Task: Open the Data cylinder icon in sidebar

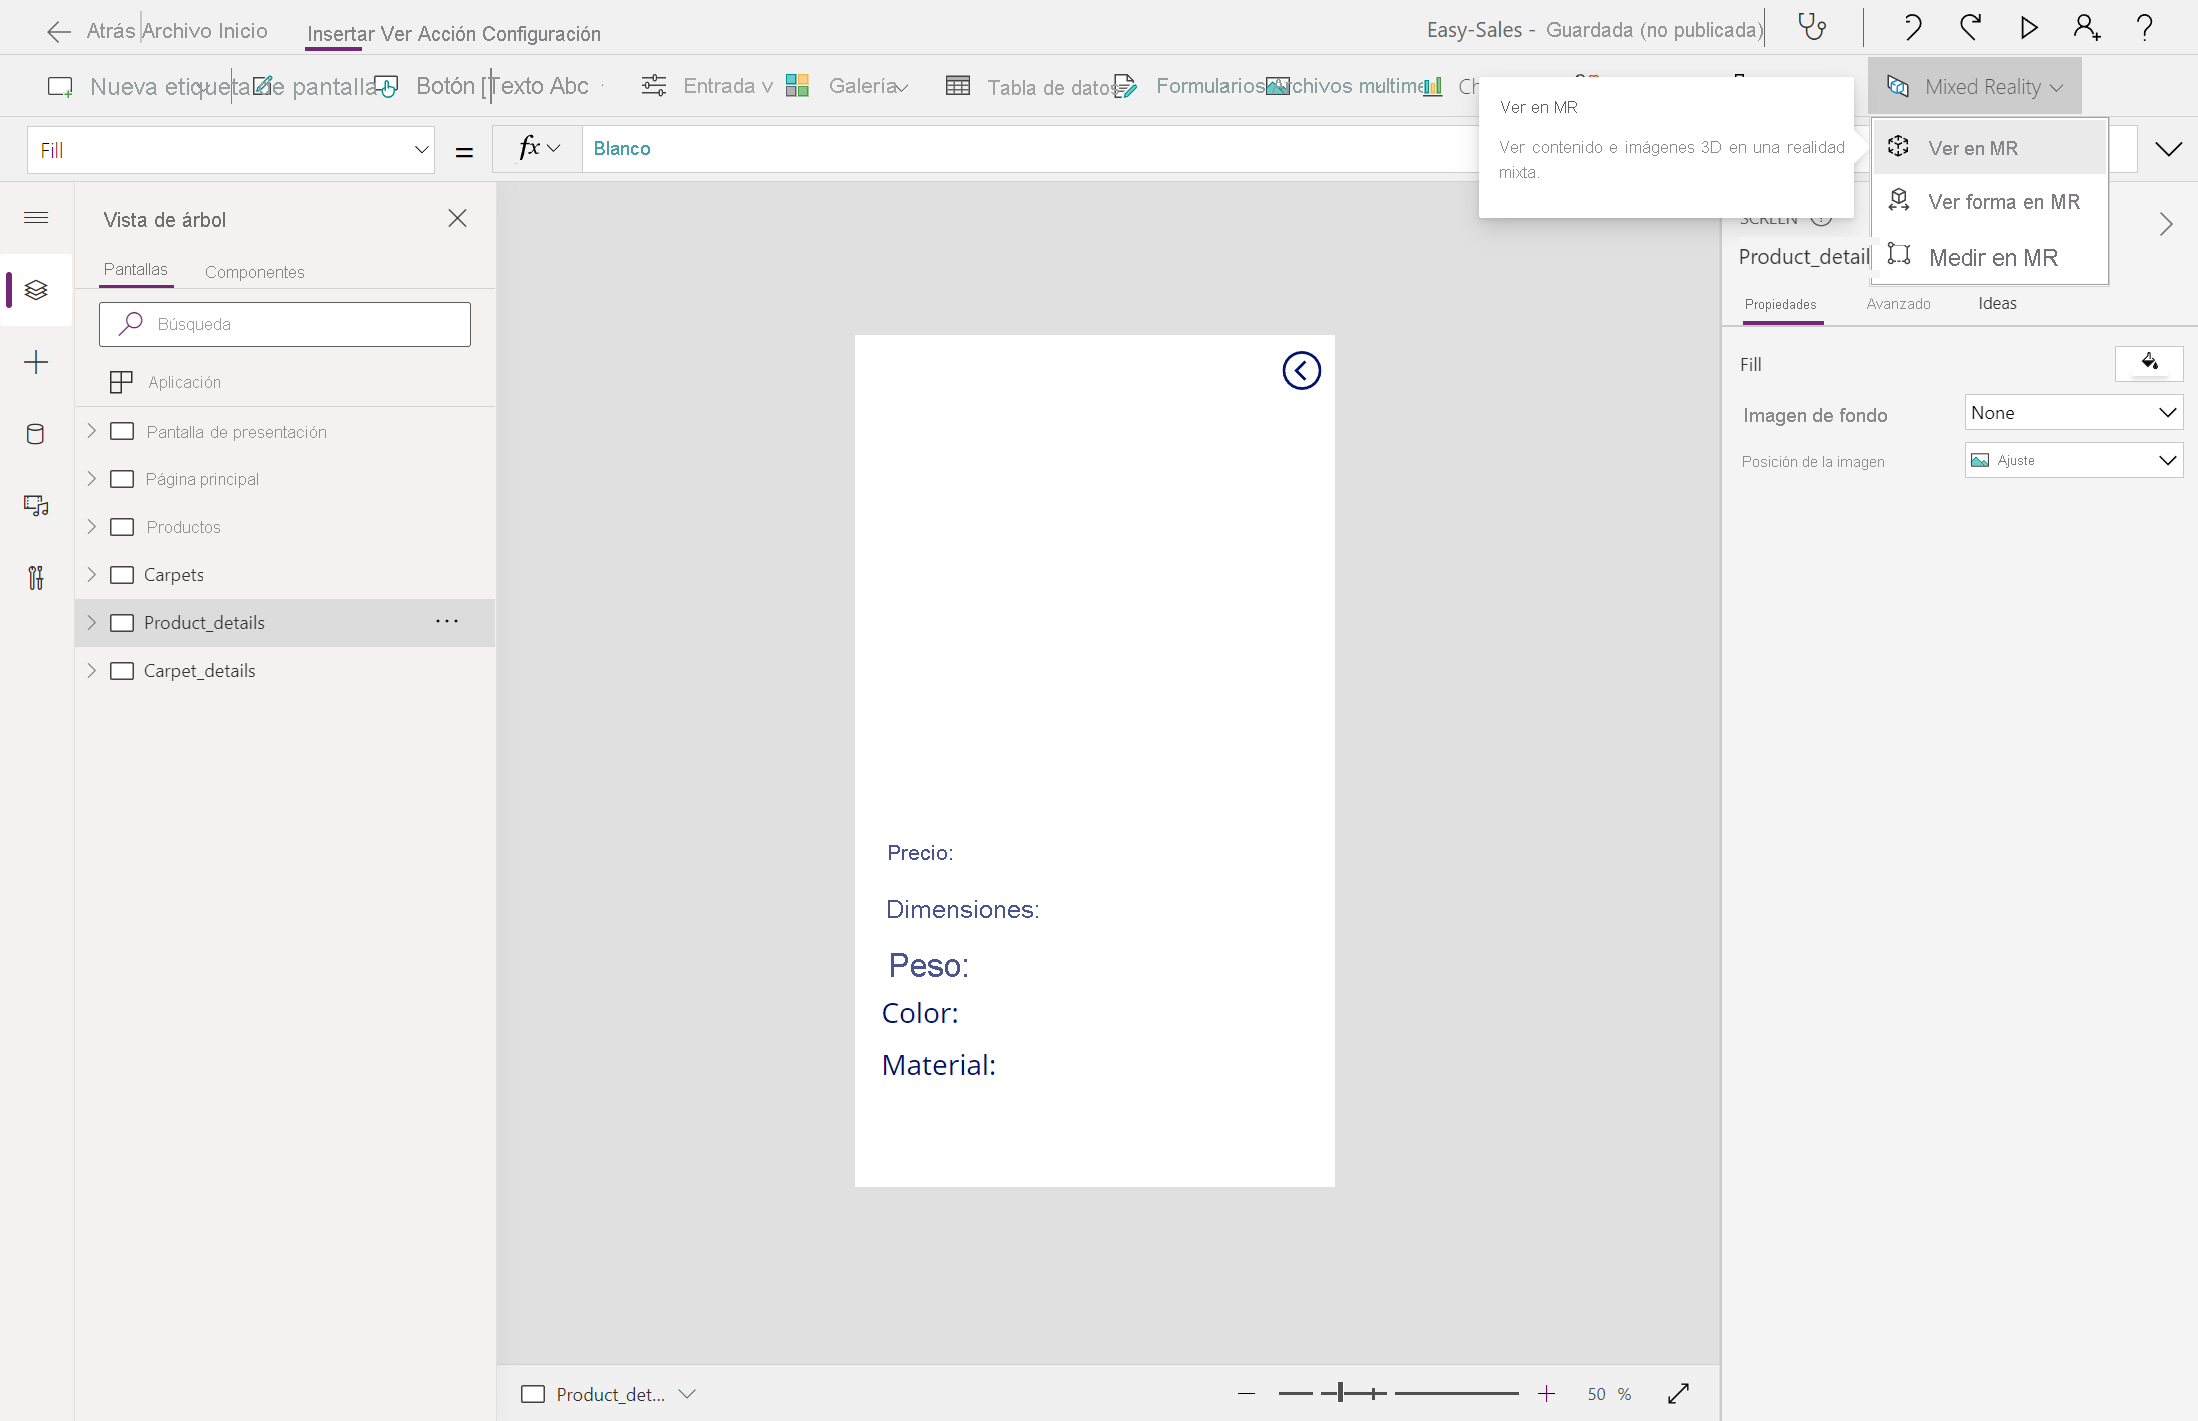Action: (36, 434)
